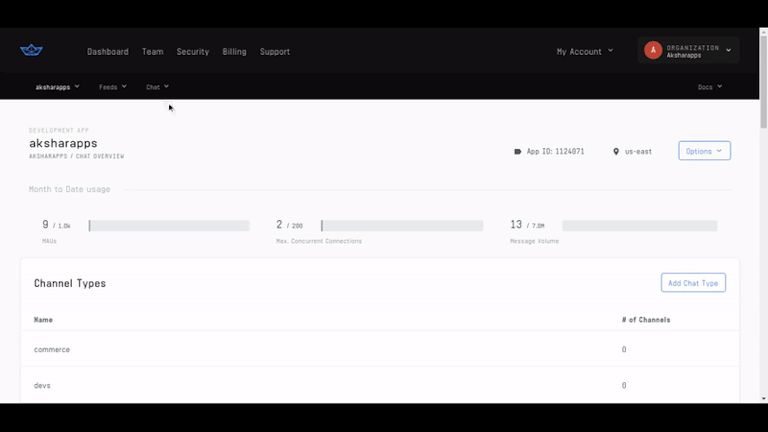The image size is (768, 432).
Task: Click the Add Chat Type button
Action: [x=693, y=283]
